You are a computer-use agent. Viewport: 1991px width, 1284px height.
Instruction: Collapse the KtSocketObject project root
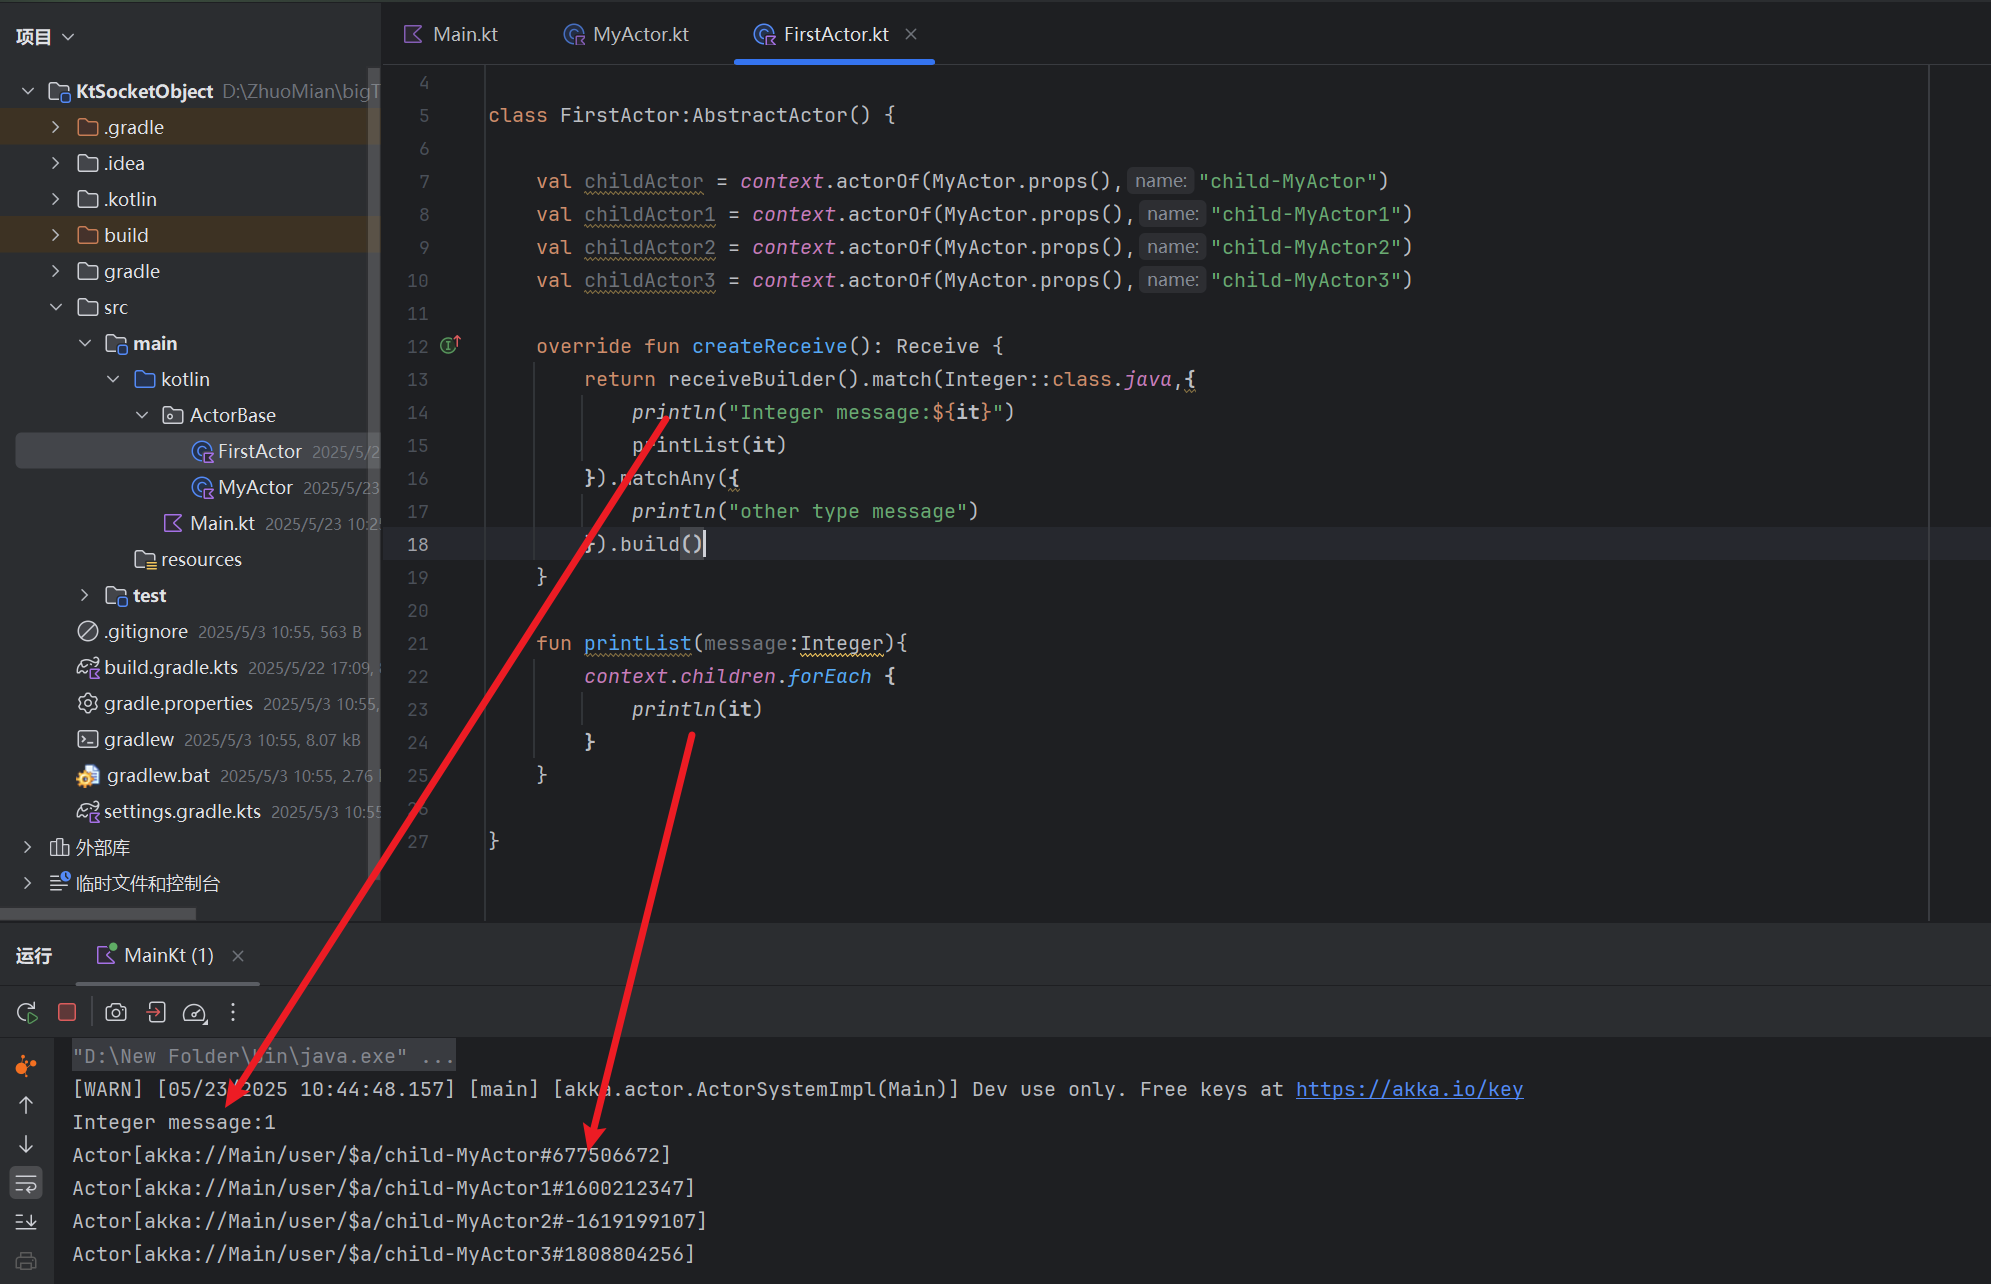coord(28,91)
